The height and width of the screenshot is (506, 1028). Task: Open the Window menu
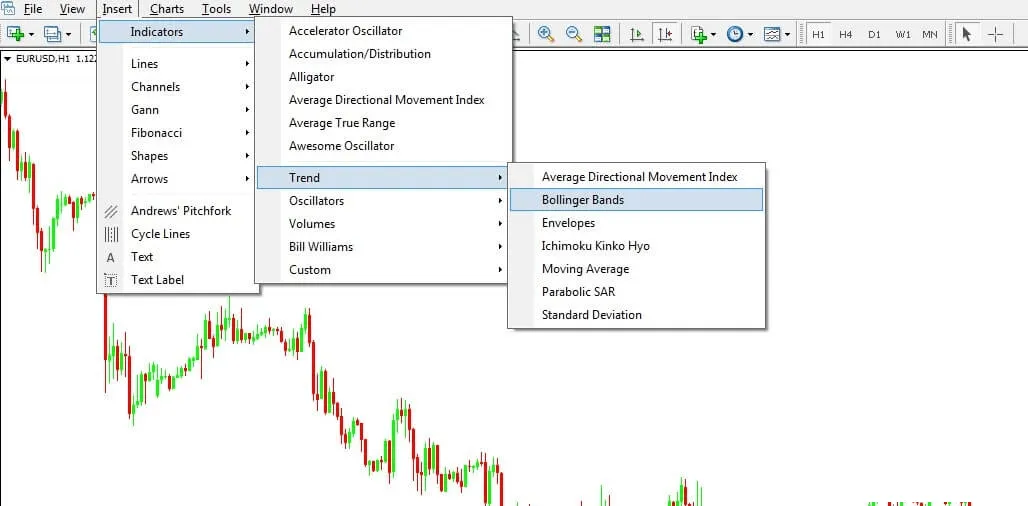click(271, 9)
